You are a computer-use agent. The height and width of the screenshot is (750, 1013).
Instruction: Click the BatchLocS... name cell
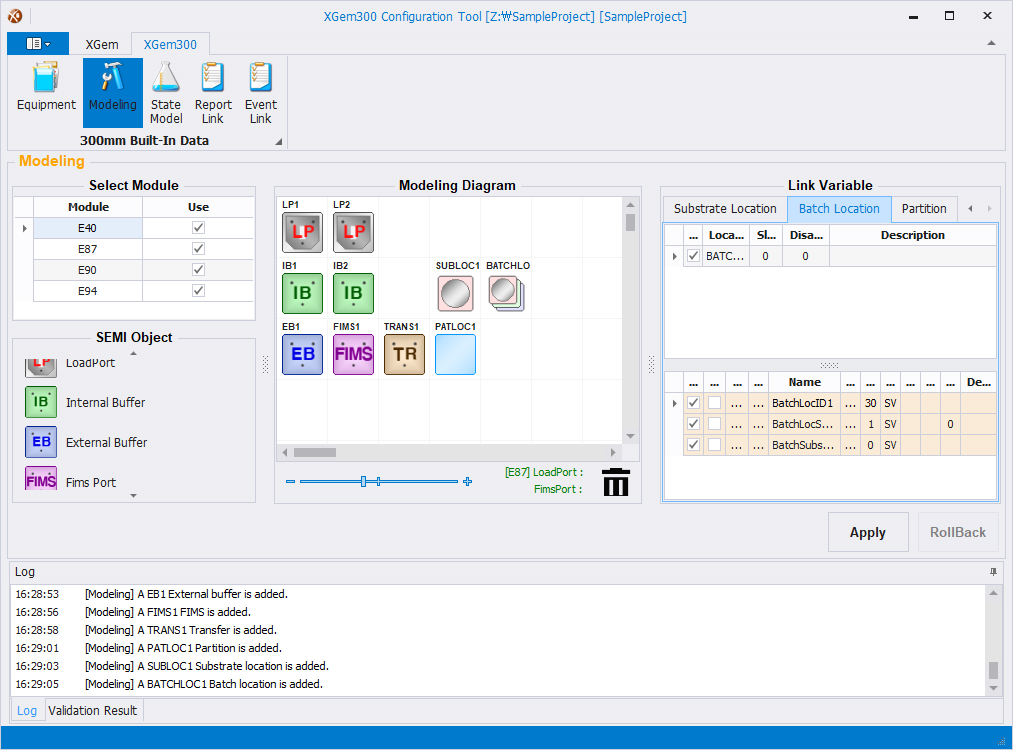[804, 424]
